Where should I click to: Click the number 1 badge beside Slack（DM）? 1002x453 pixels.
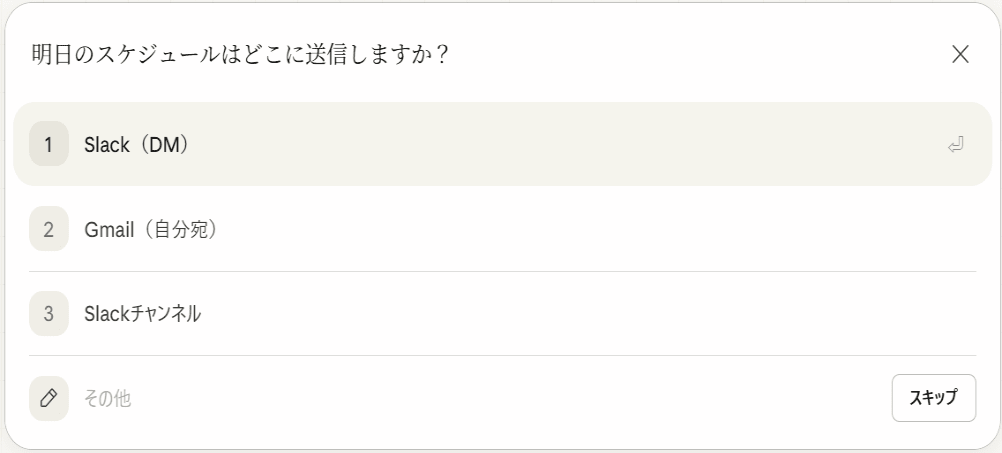pyautogui.click(x=49, y=144)
